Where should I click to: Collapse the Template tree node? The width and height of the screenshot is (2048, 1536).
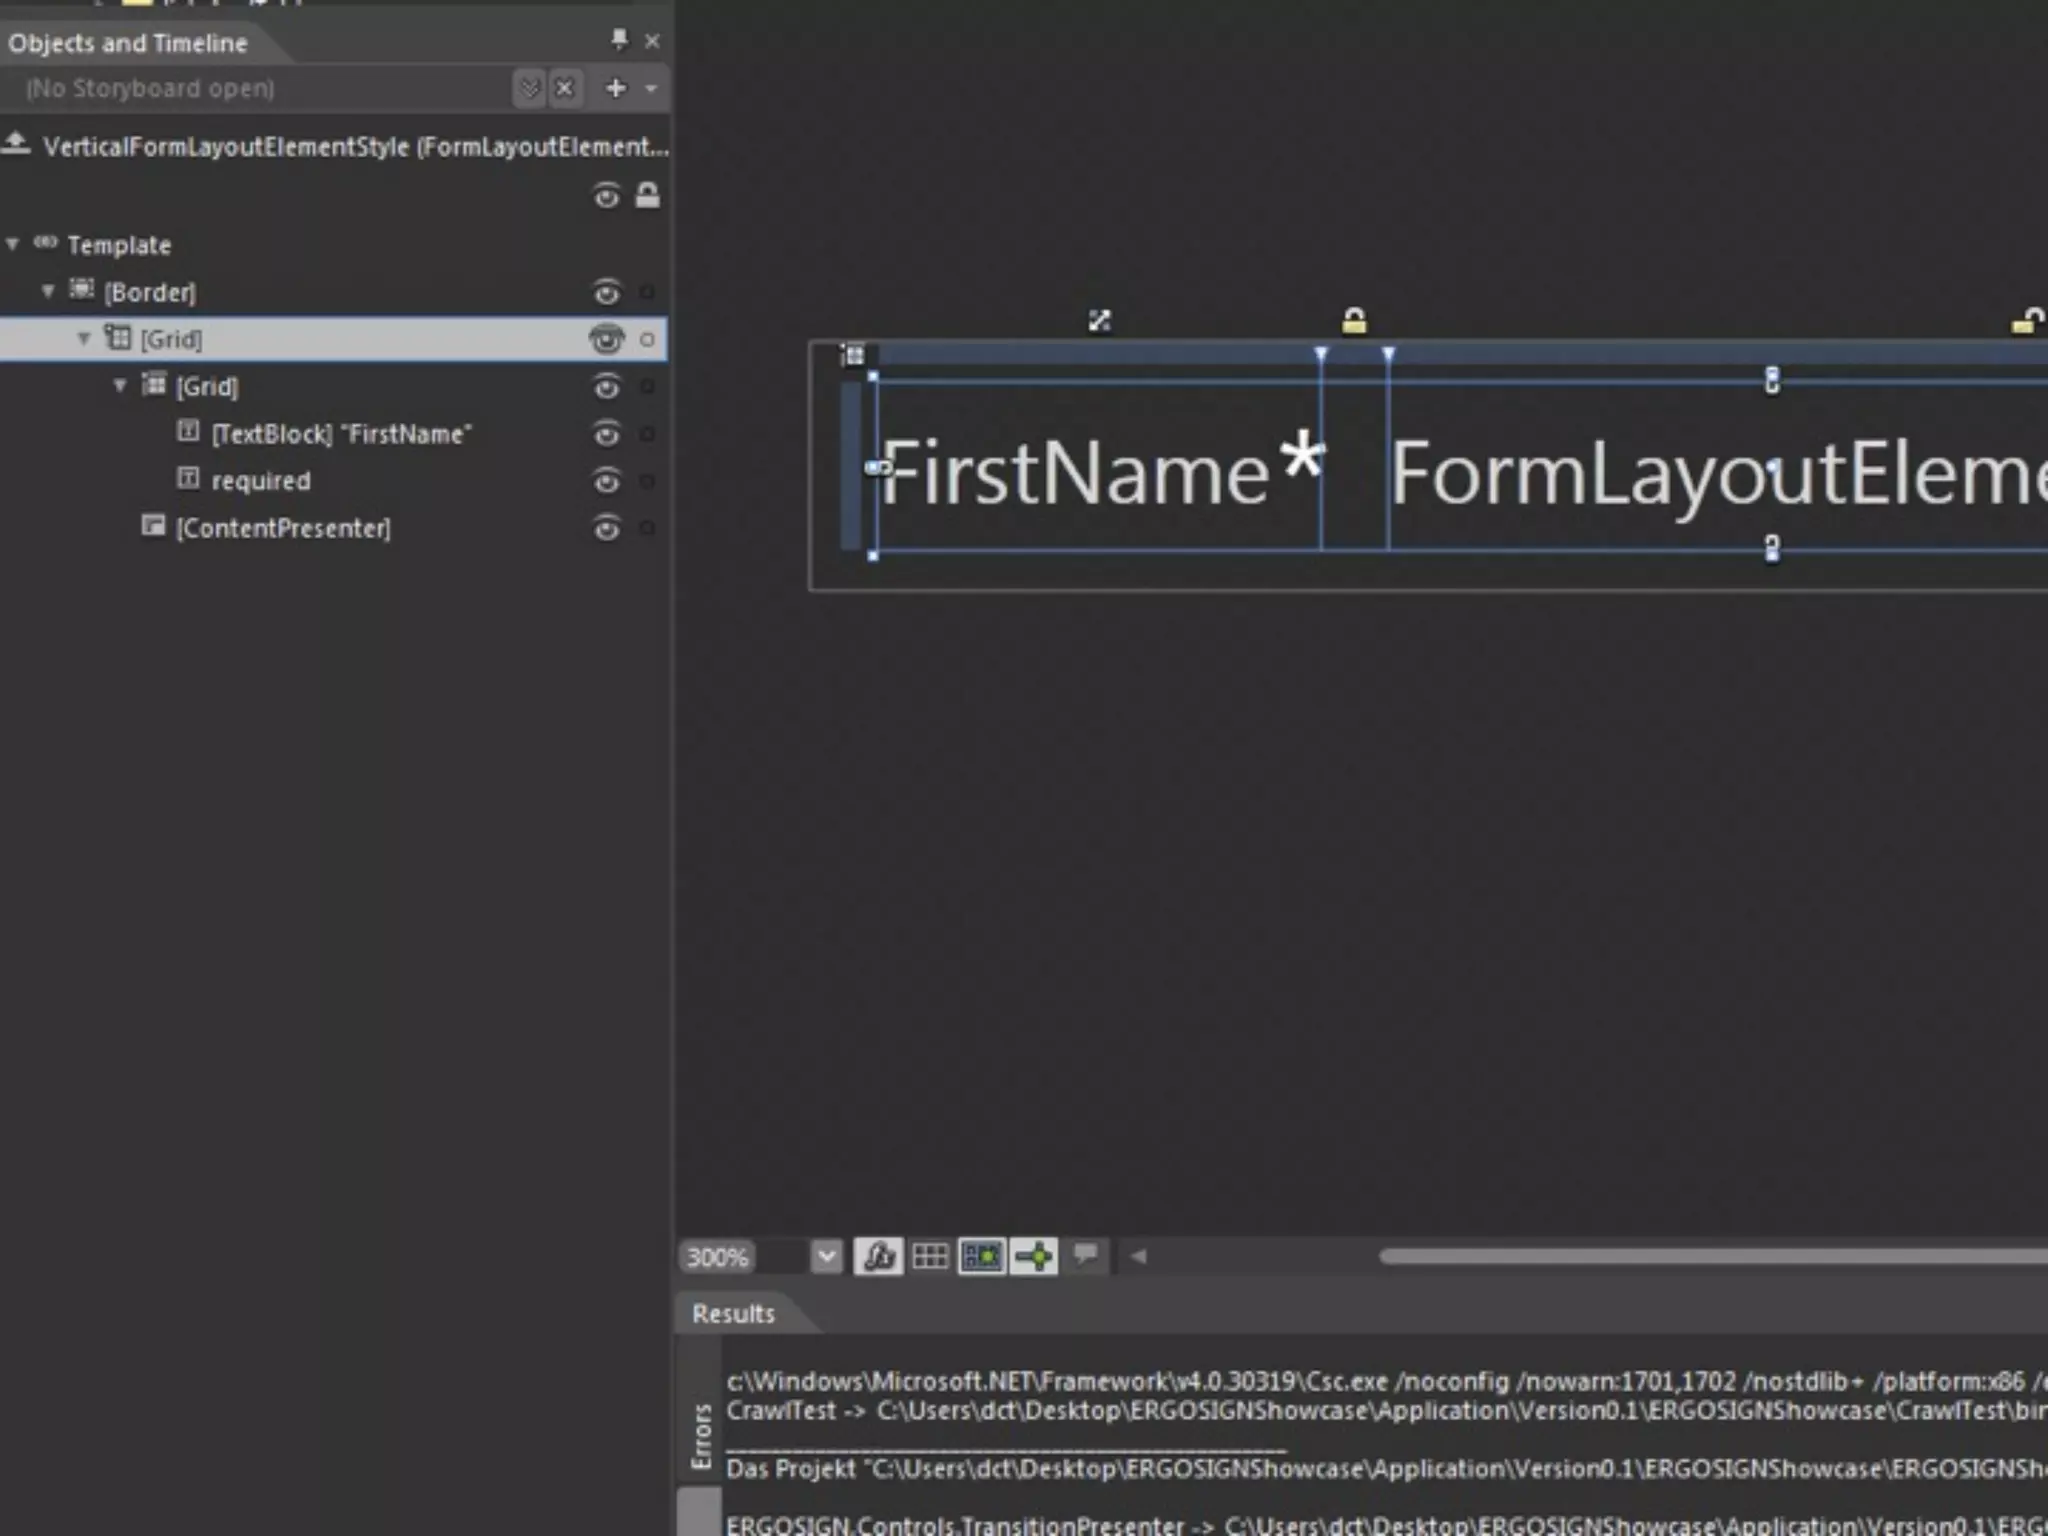[13, 245]
